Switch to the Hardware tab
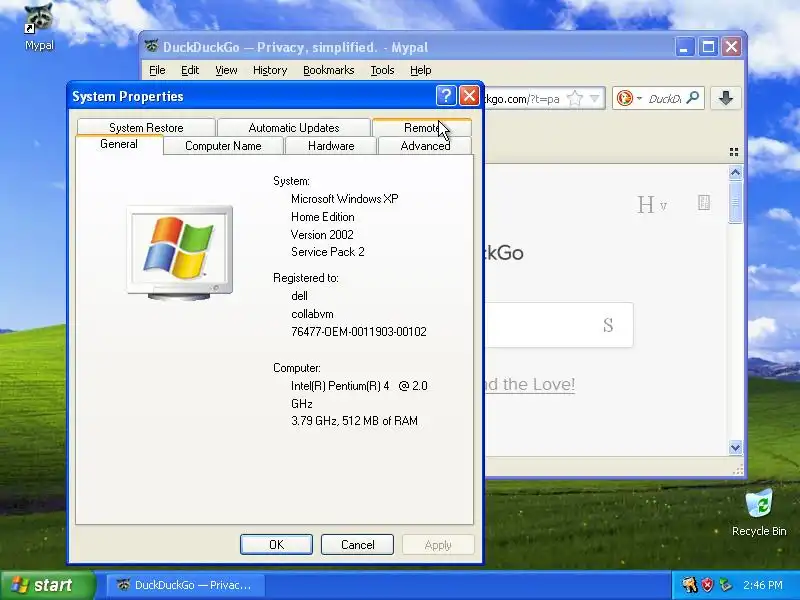 [331, 146]
